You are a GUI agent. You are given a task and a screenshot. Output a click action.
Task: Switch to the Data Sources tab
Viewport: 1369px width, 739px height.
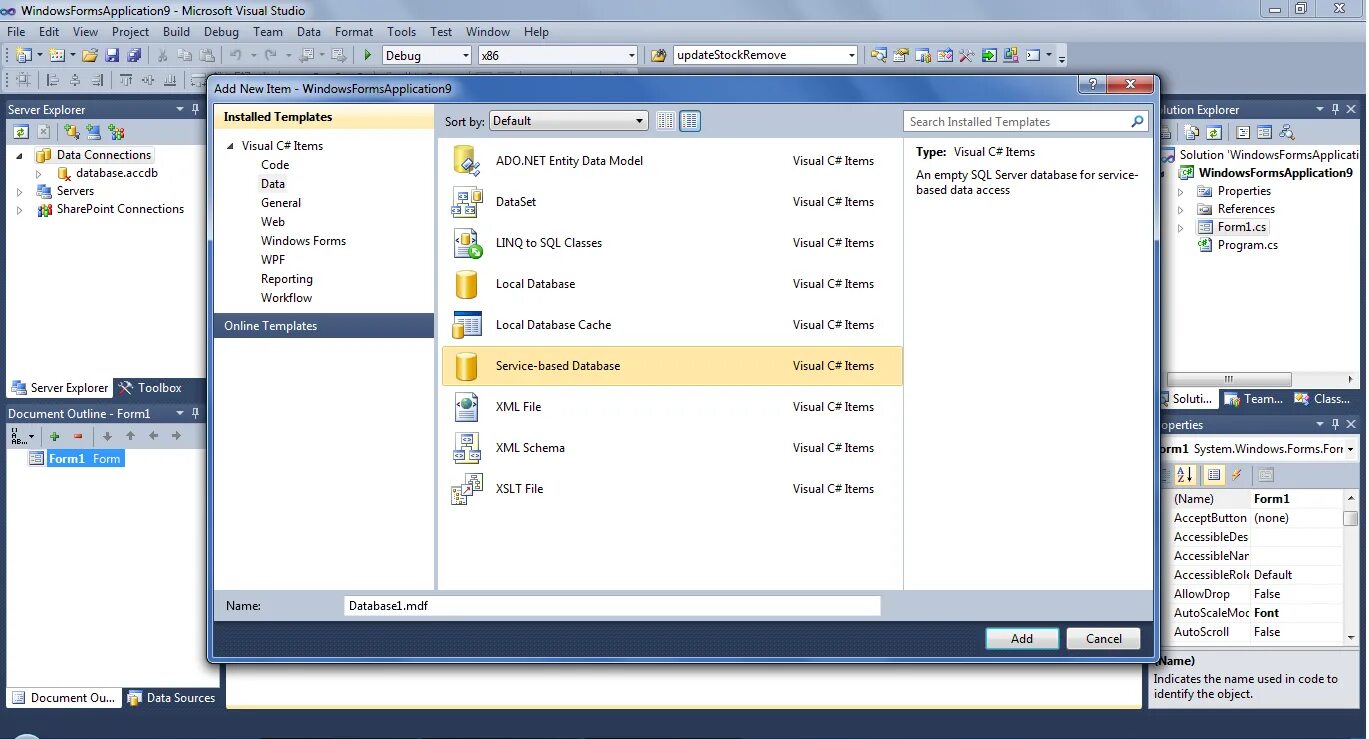pyautogui.click(x=171, y=698)
